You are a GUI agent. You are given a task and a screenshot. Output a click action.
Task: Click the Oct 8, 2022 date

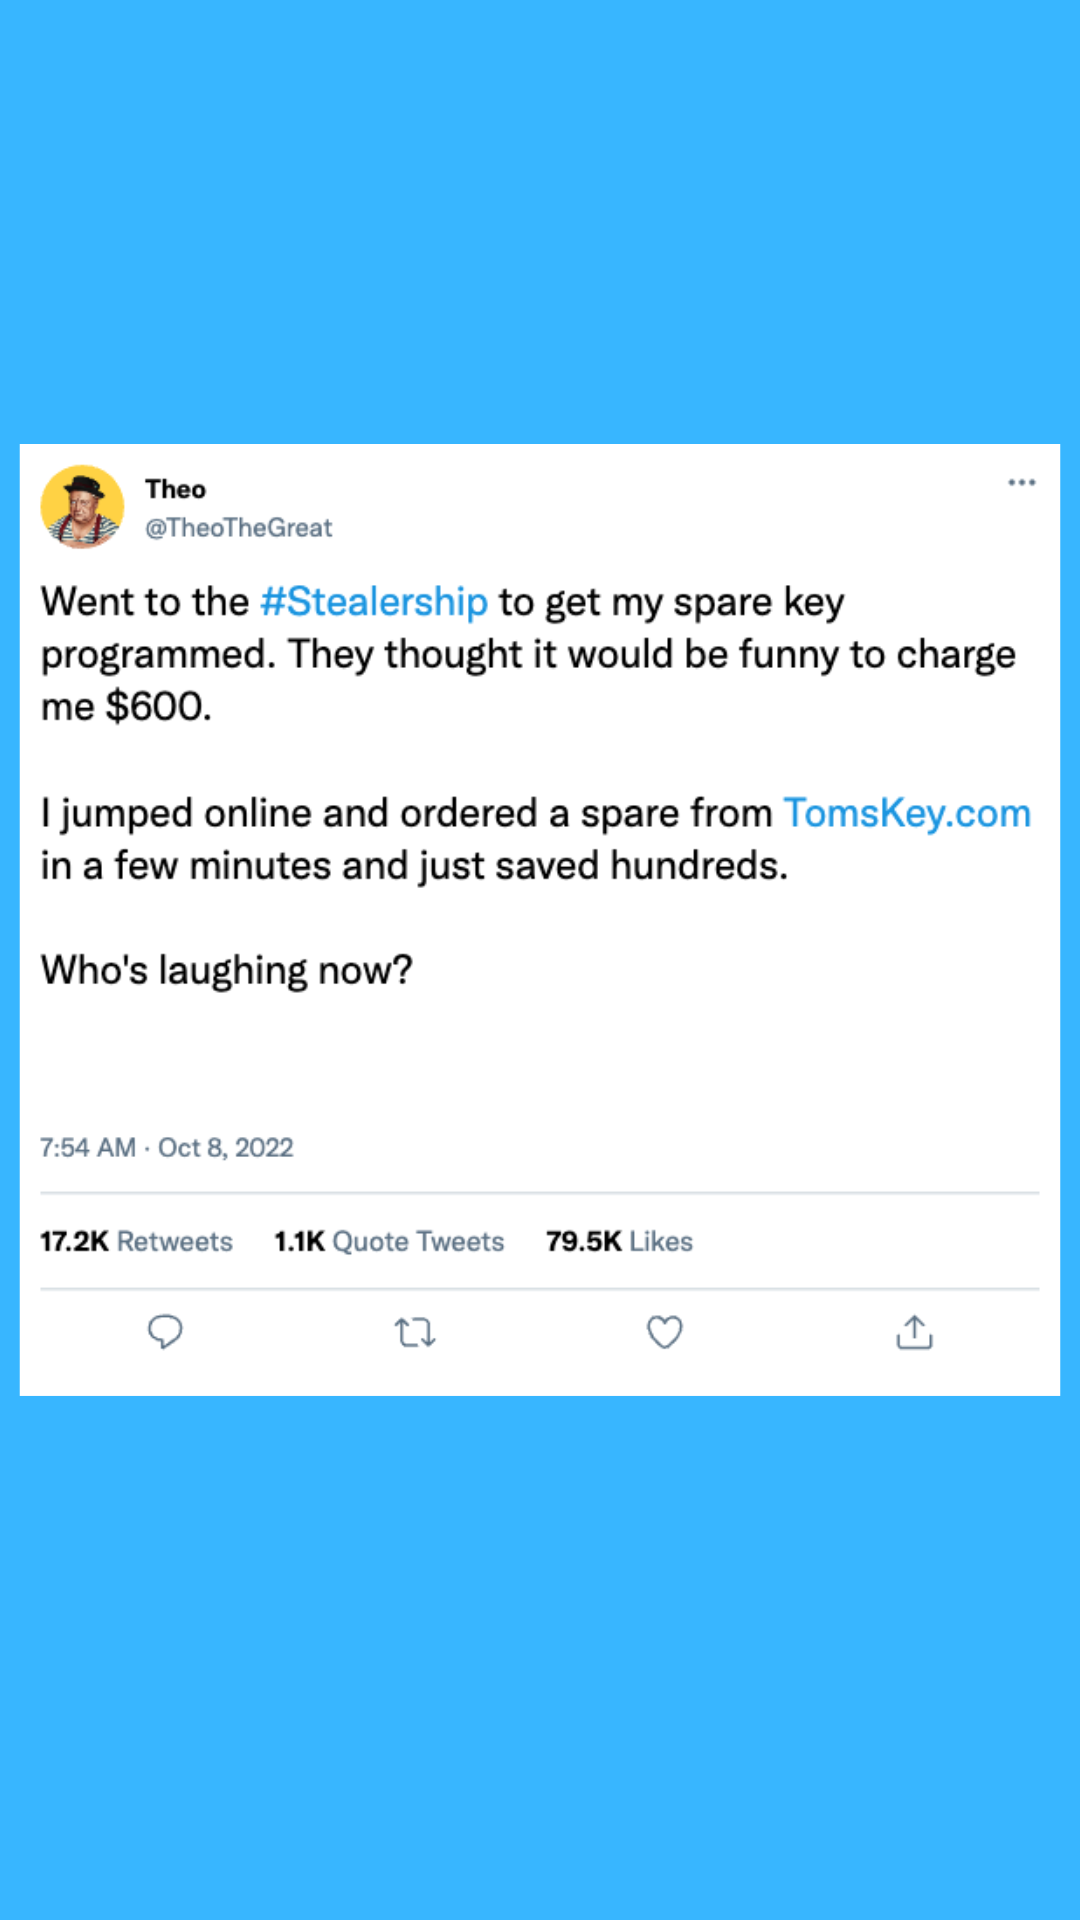pyautogui.click(x=226, y=1147)
